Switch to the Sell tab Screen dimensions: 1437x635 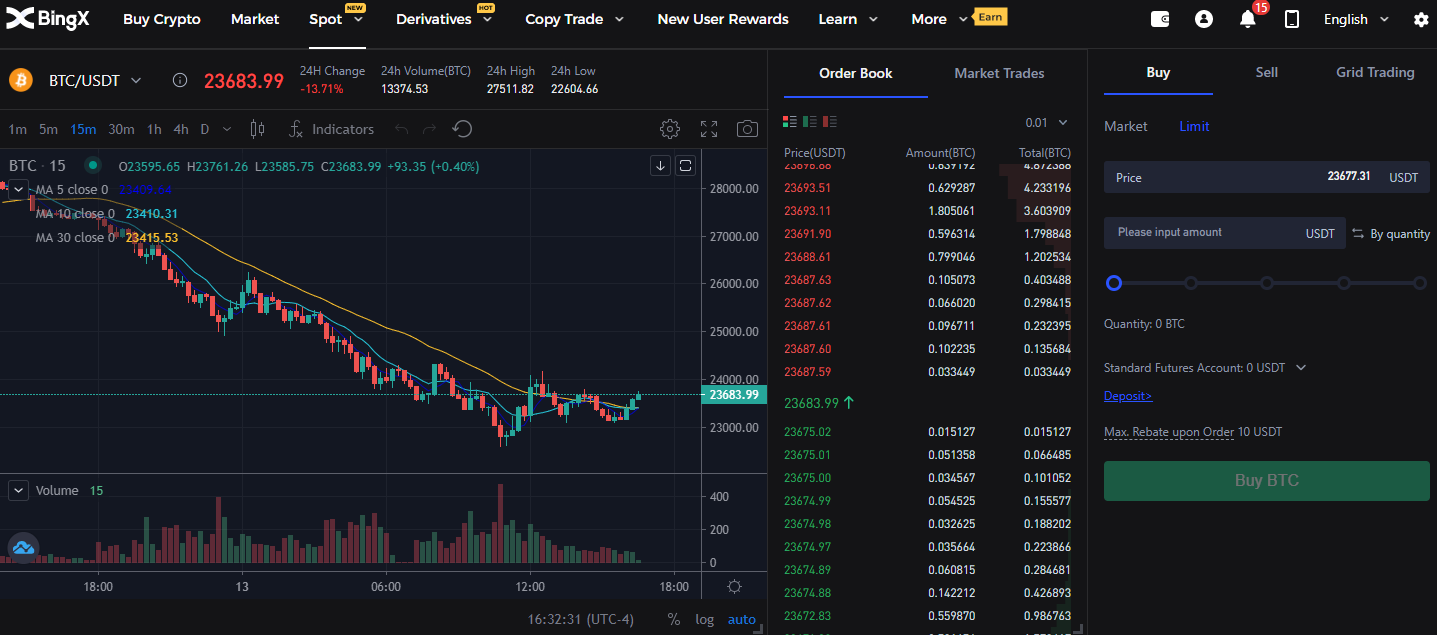click(x=1267, y=72)
